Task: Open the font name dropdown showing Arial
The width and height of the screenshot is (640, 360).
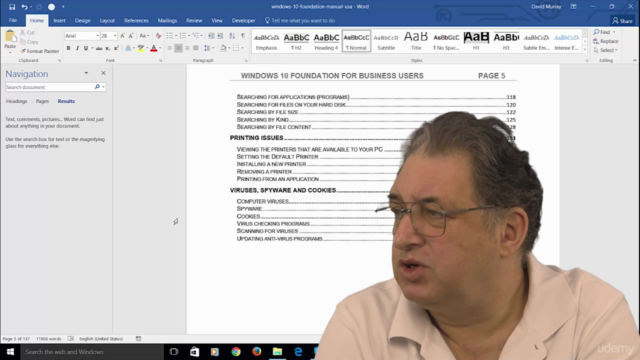Action: 98,36
